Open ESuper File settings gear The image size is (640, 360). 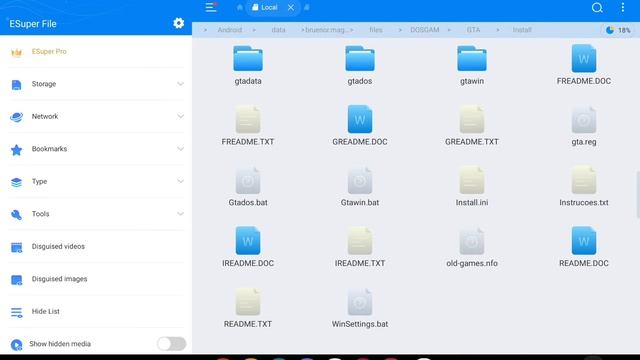tap(178, 23)
